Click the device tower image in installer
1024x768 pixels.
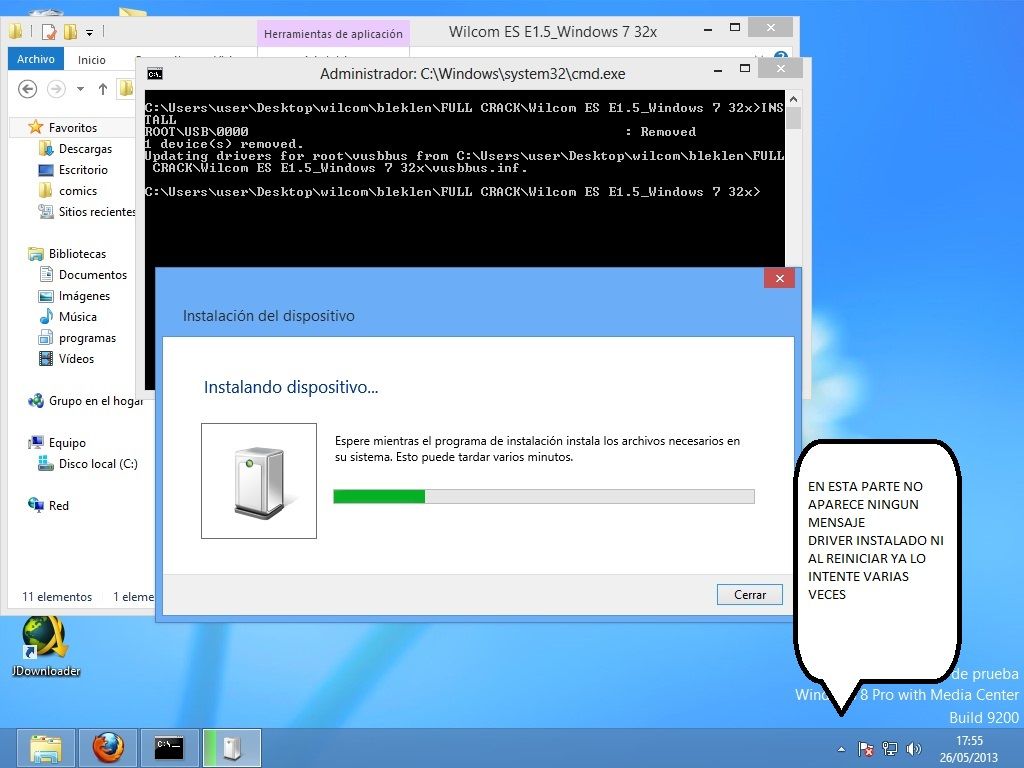pos(259,481)
